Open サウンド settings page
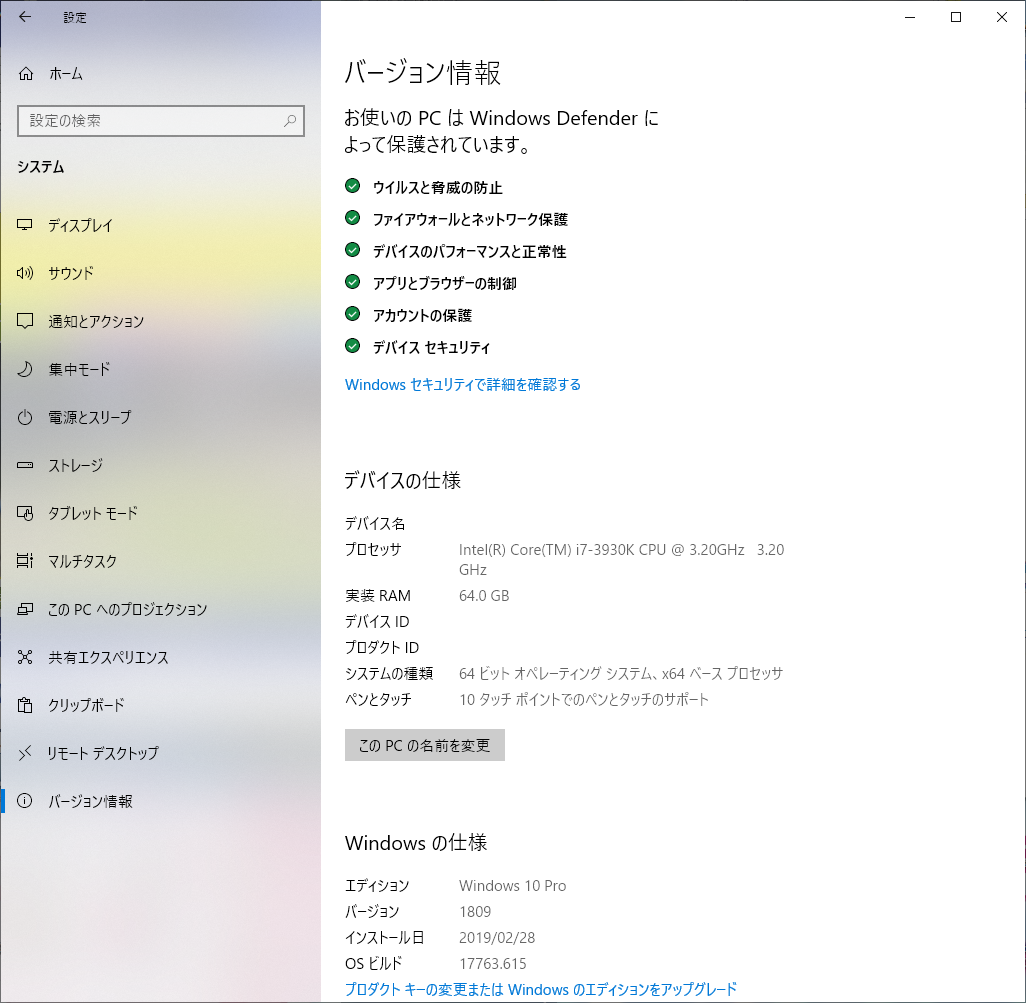The height and width of the screenshot is (1003, 1026). 160,273
